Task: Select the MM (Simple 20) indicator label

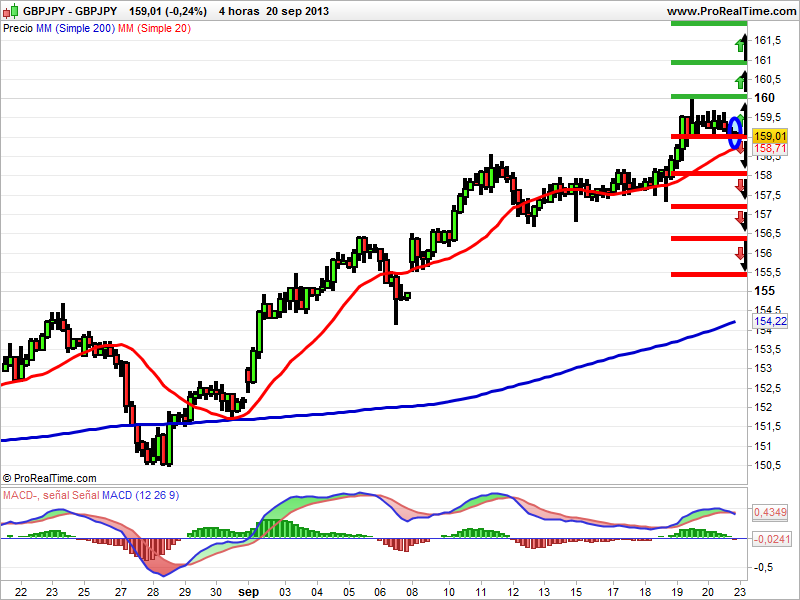Action: click(155, 29)
